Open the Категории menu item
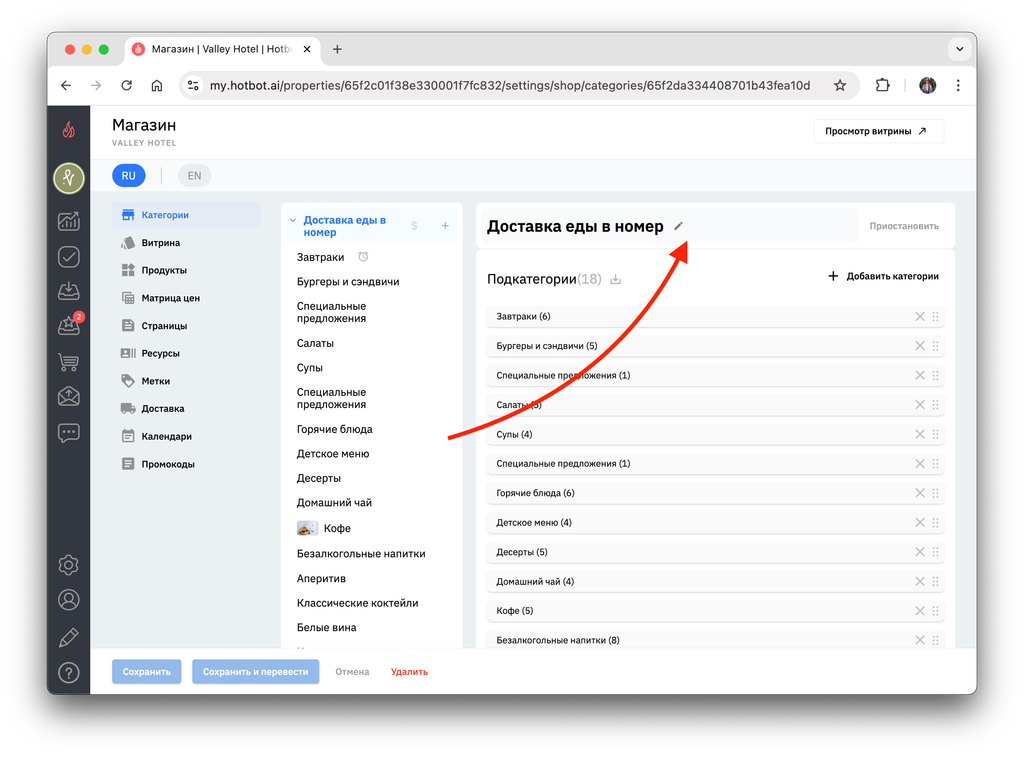This screenshot has width=1024, height=757. pos(186,215)
